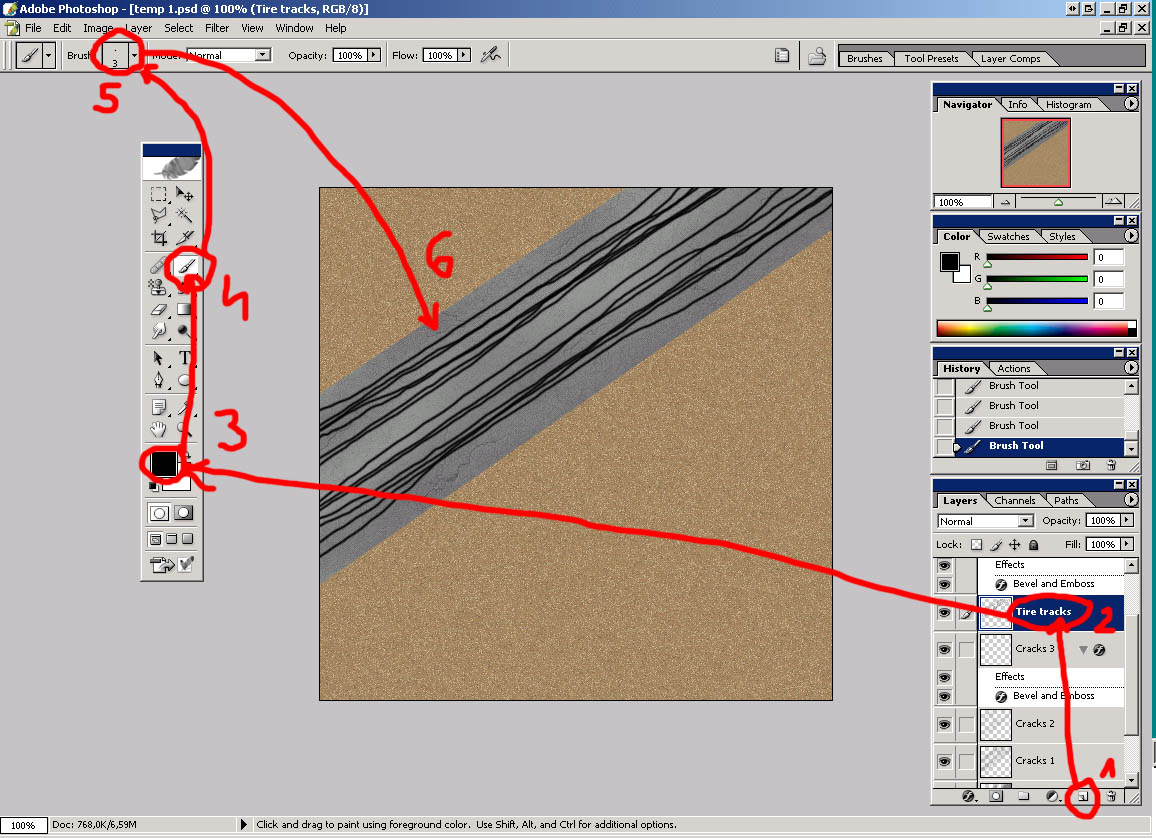This screenshot has height=838, width=1156.
Task: Click the black foreground color swatch
Action: pyautogui.click(x=163, y=463)
